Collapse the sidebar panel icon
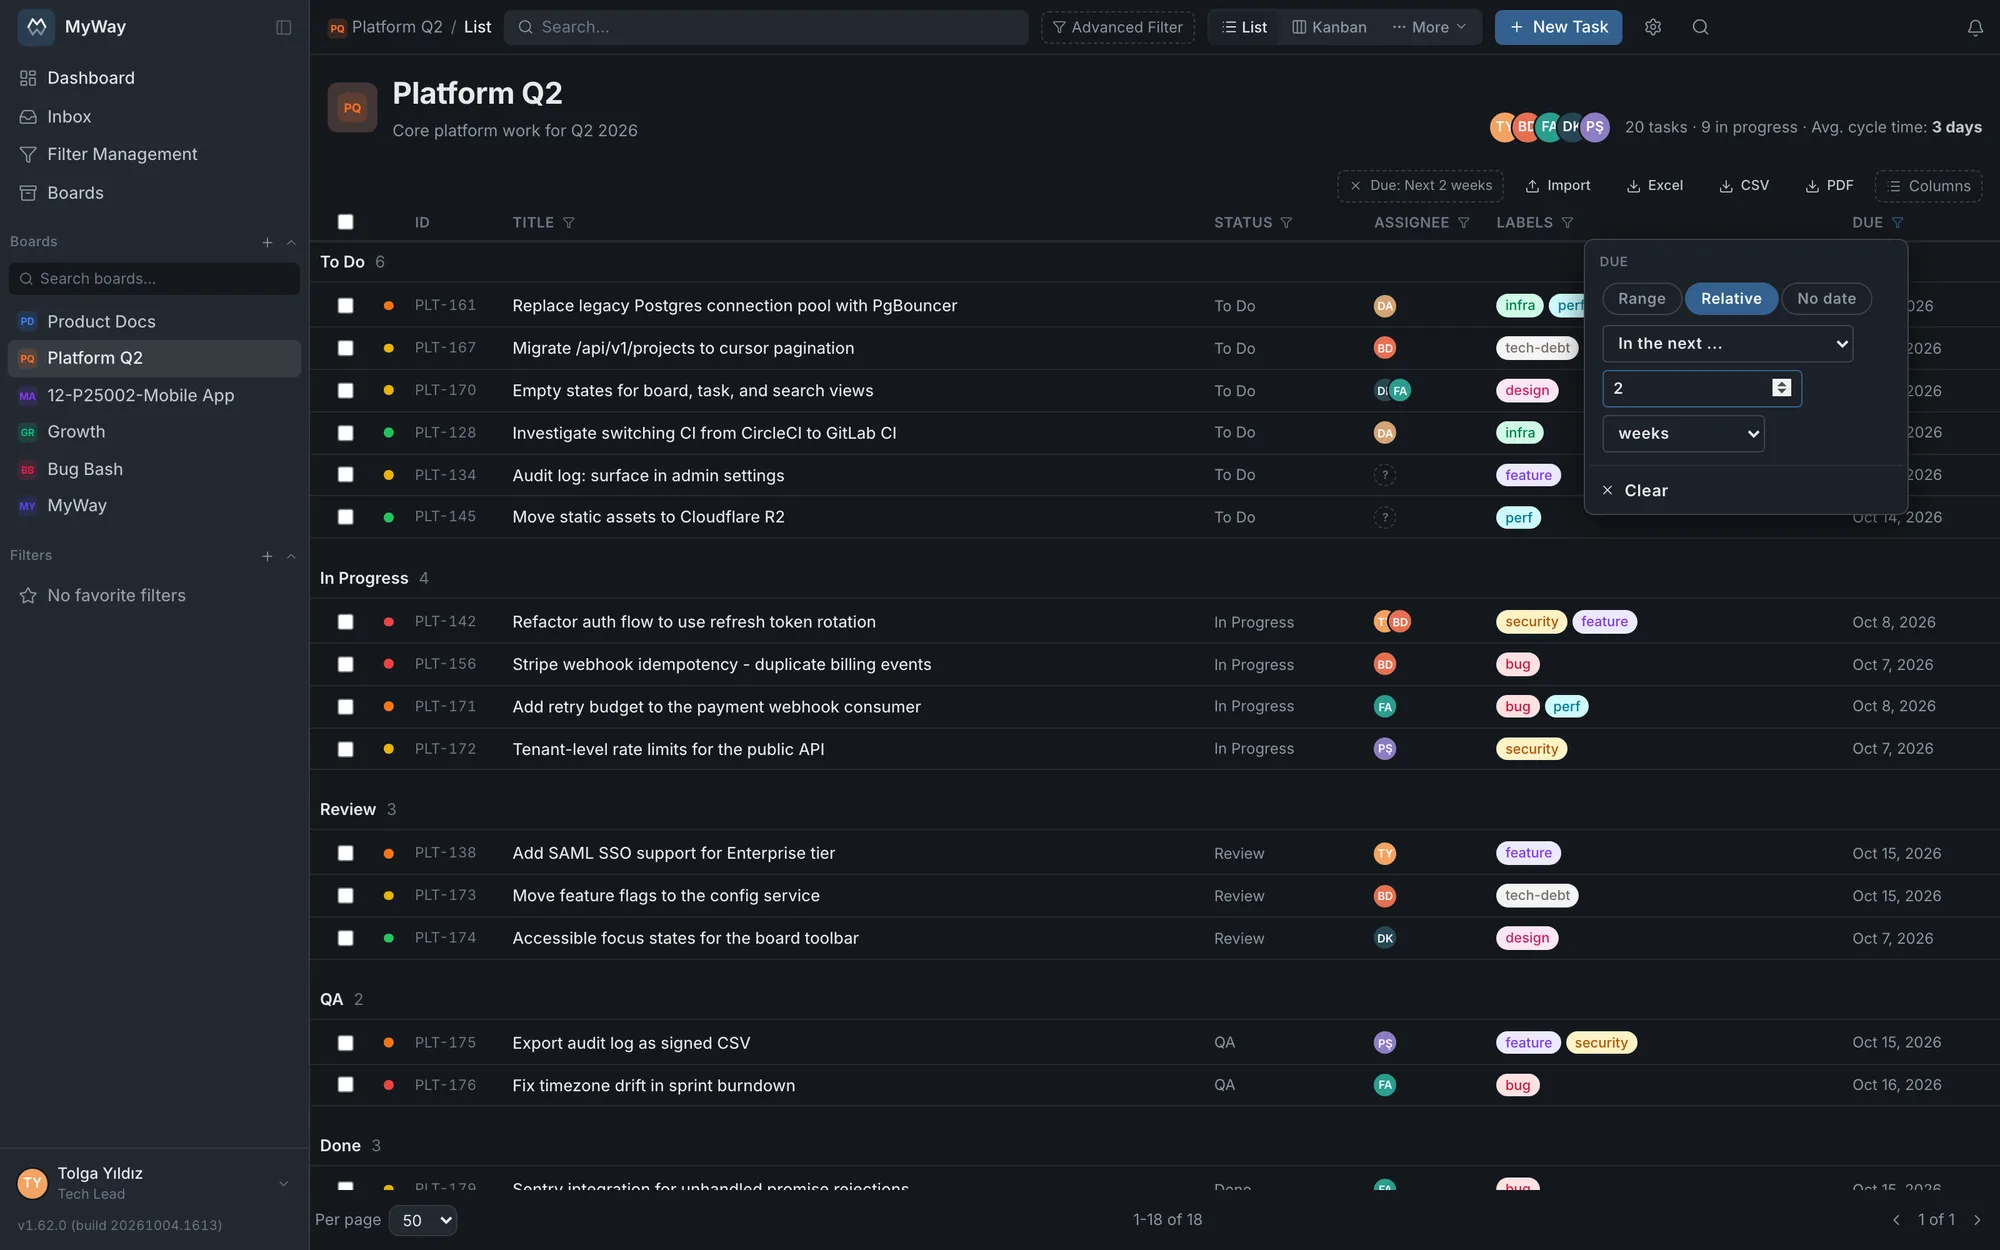The height and width of the screenshot is (1250, 2000). click(284, 27)
